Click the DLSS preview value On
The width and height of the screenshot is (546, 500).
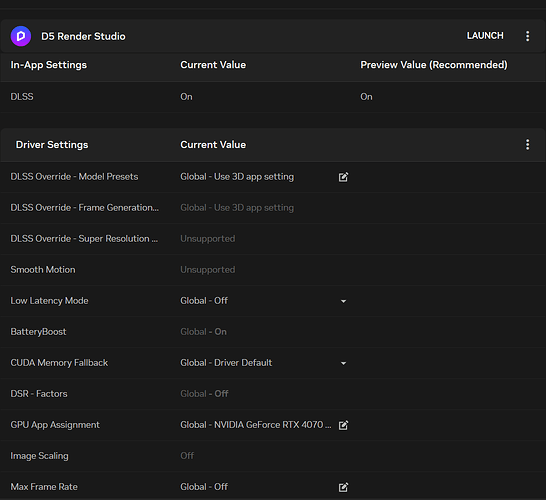tap(366, 96)
